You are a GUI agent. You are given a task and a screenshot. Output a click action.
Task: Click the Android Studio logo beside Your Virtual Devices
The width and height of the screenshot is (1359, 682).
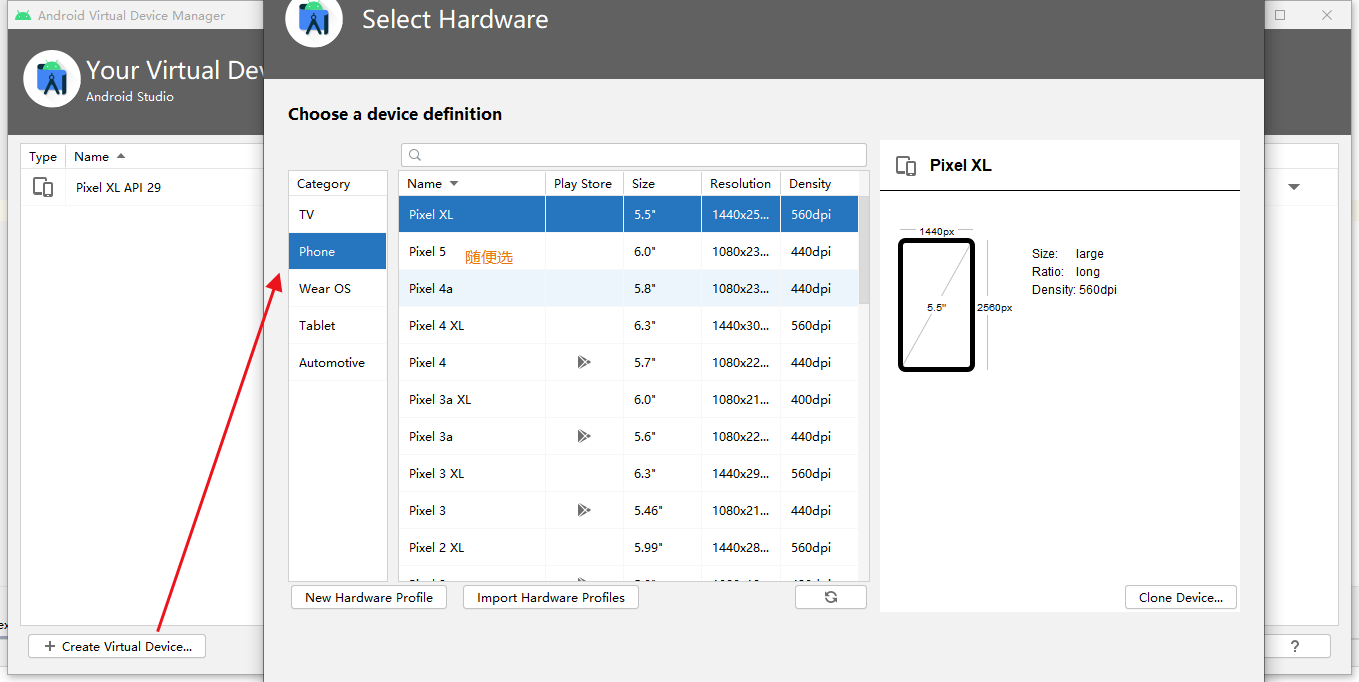click(x=52, y=79)
